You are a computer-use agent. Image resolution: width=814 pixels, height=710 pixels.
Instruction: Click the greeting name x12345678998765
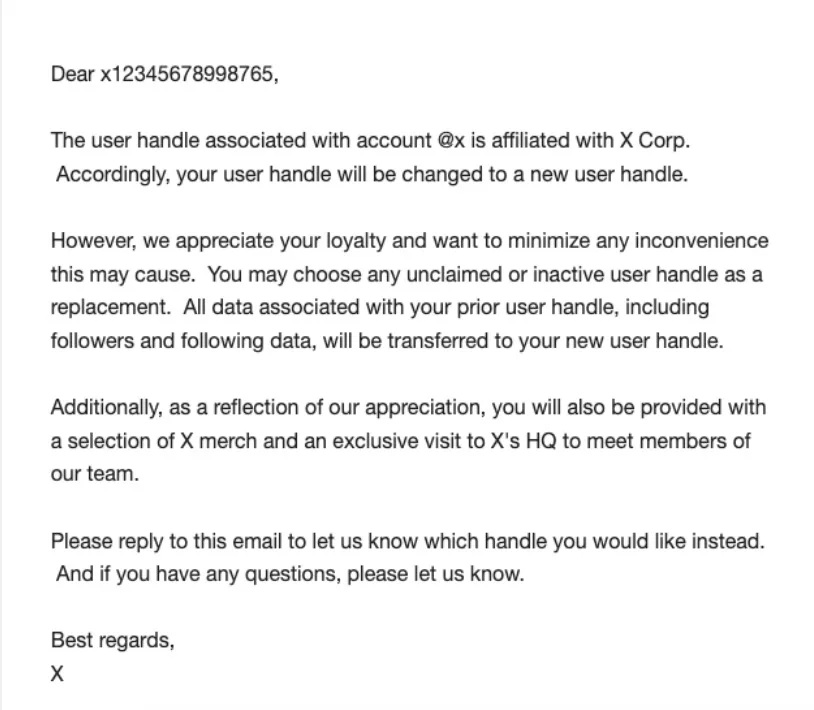coord(187,74)
